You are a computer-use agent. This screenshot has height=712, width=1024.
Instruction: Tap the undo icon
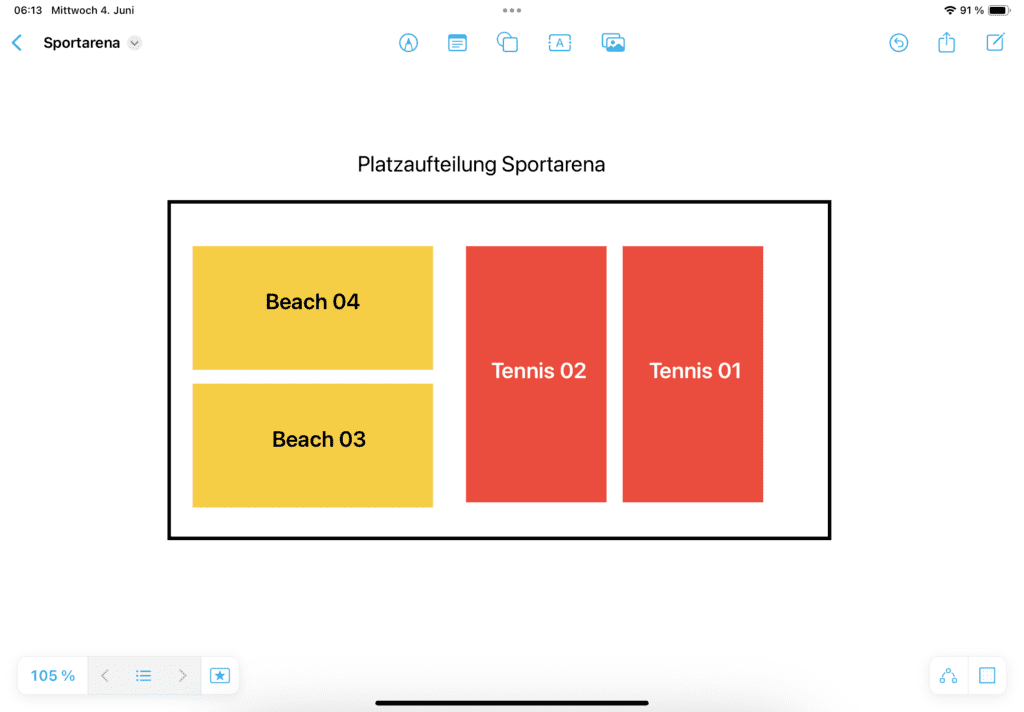(x=899, y=43)
